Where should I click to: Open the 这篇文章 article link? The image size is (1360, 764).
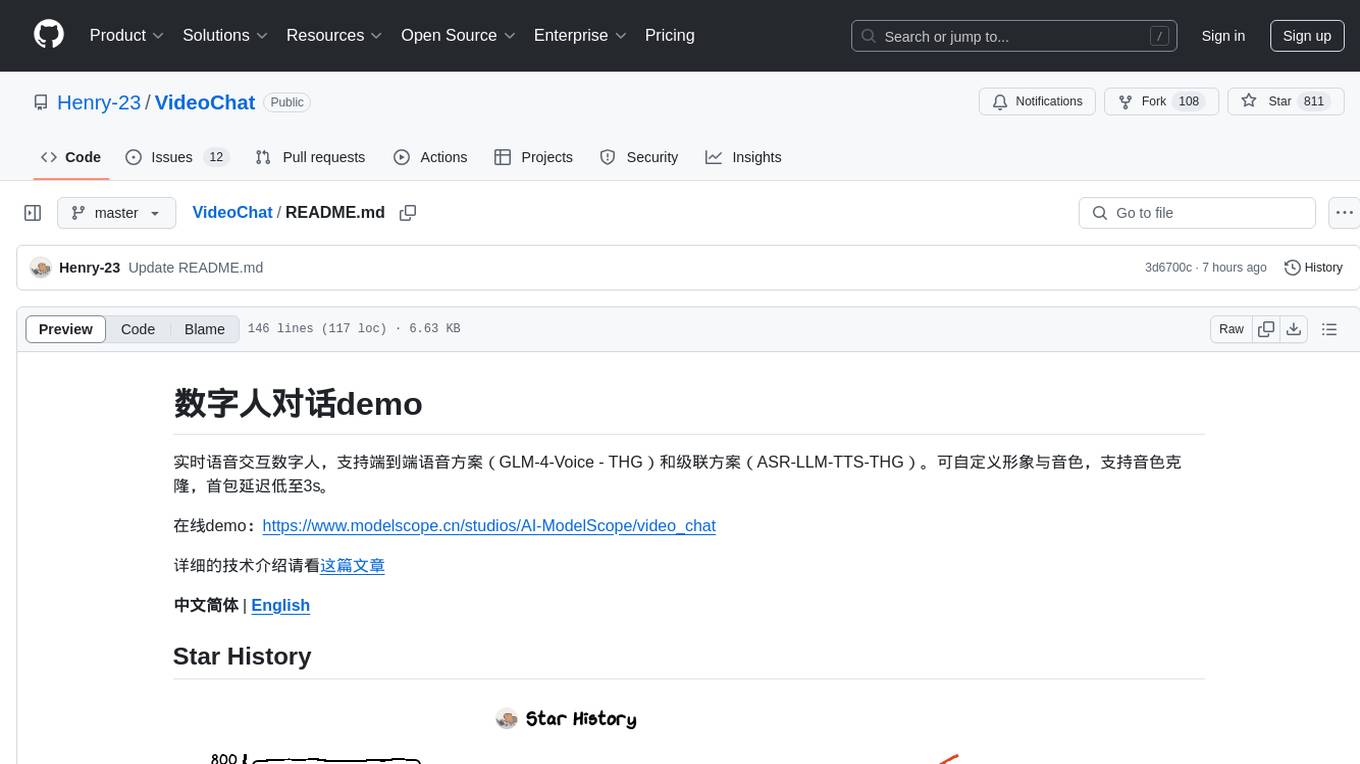point(352,565)
